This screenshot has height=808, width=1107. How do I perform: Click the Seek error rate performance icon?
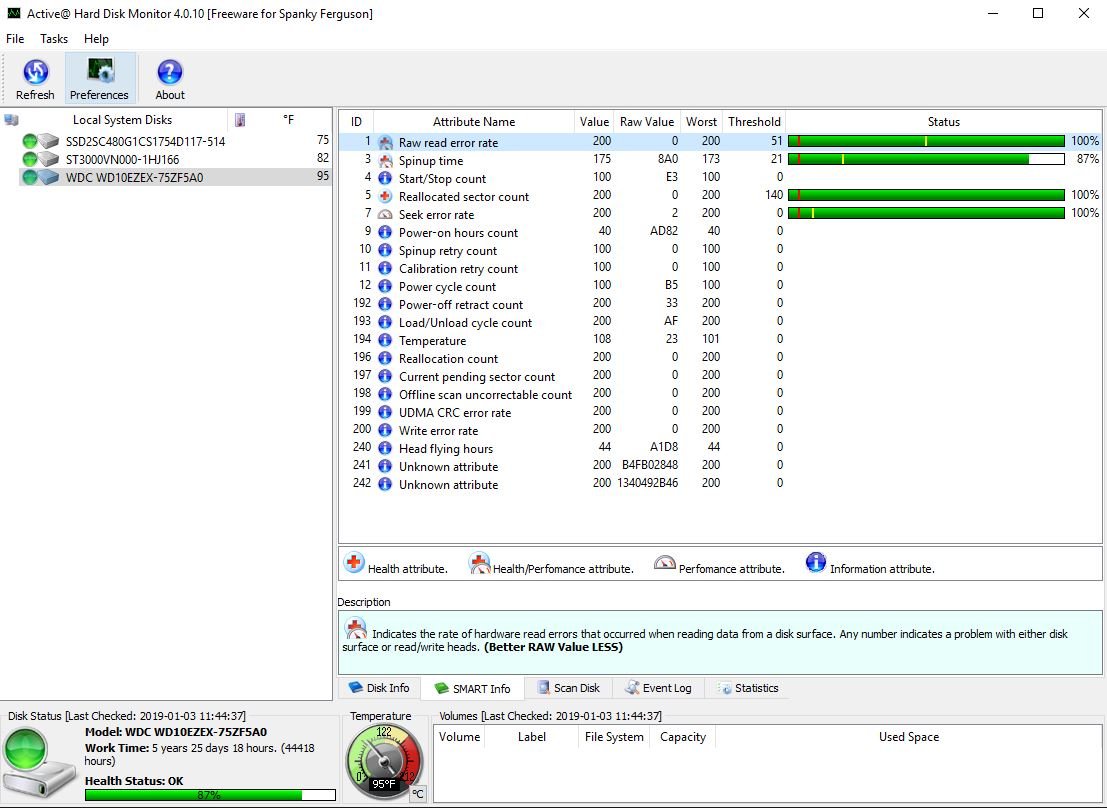click(386, 215)
